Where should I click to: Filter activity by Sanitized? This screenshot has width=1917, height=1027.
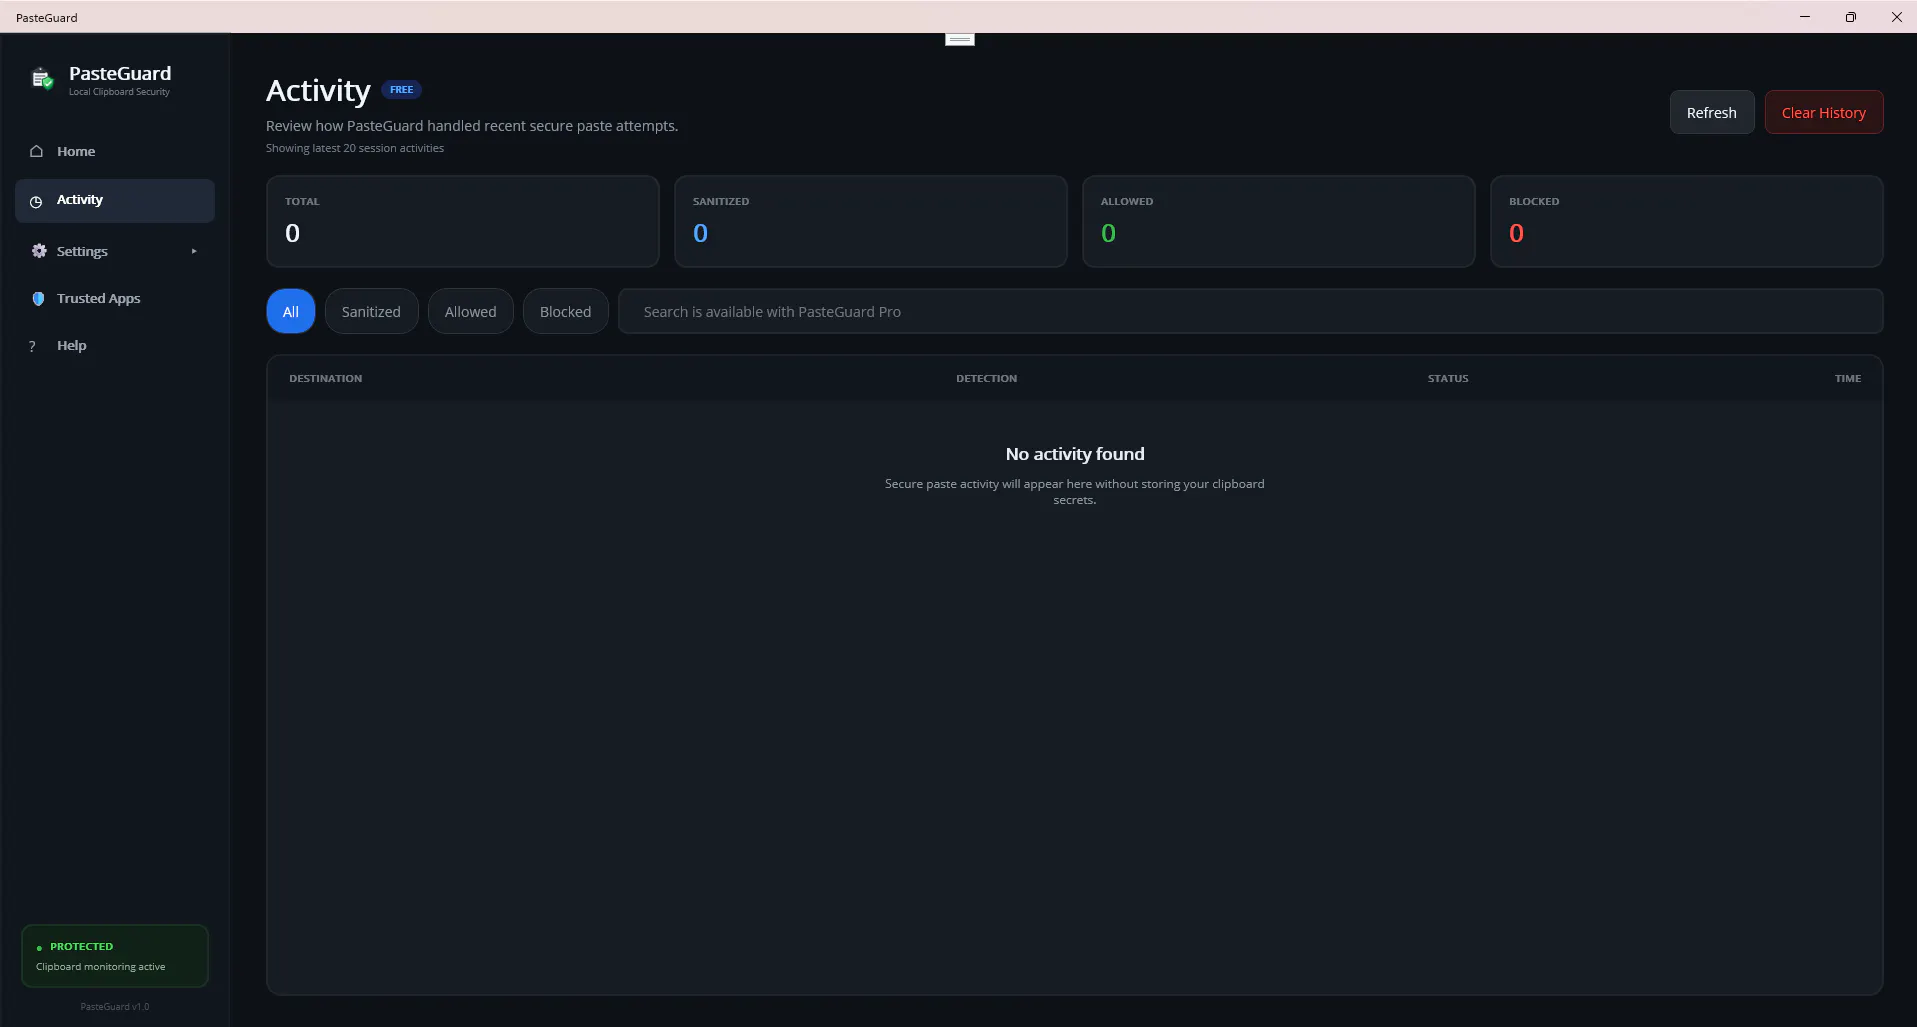tap(371, 311)
